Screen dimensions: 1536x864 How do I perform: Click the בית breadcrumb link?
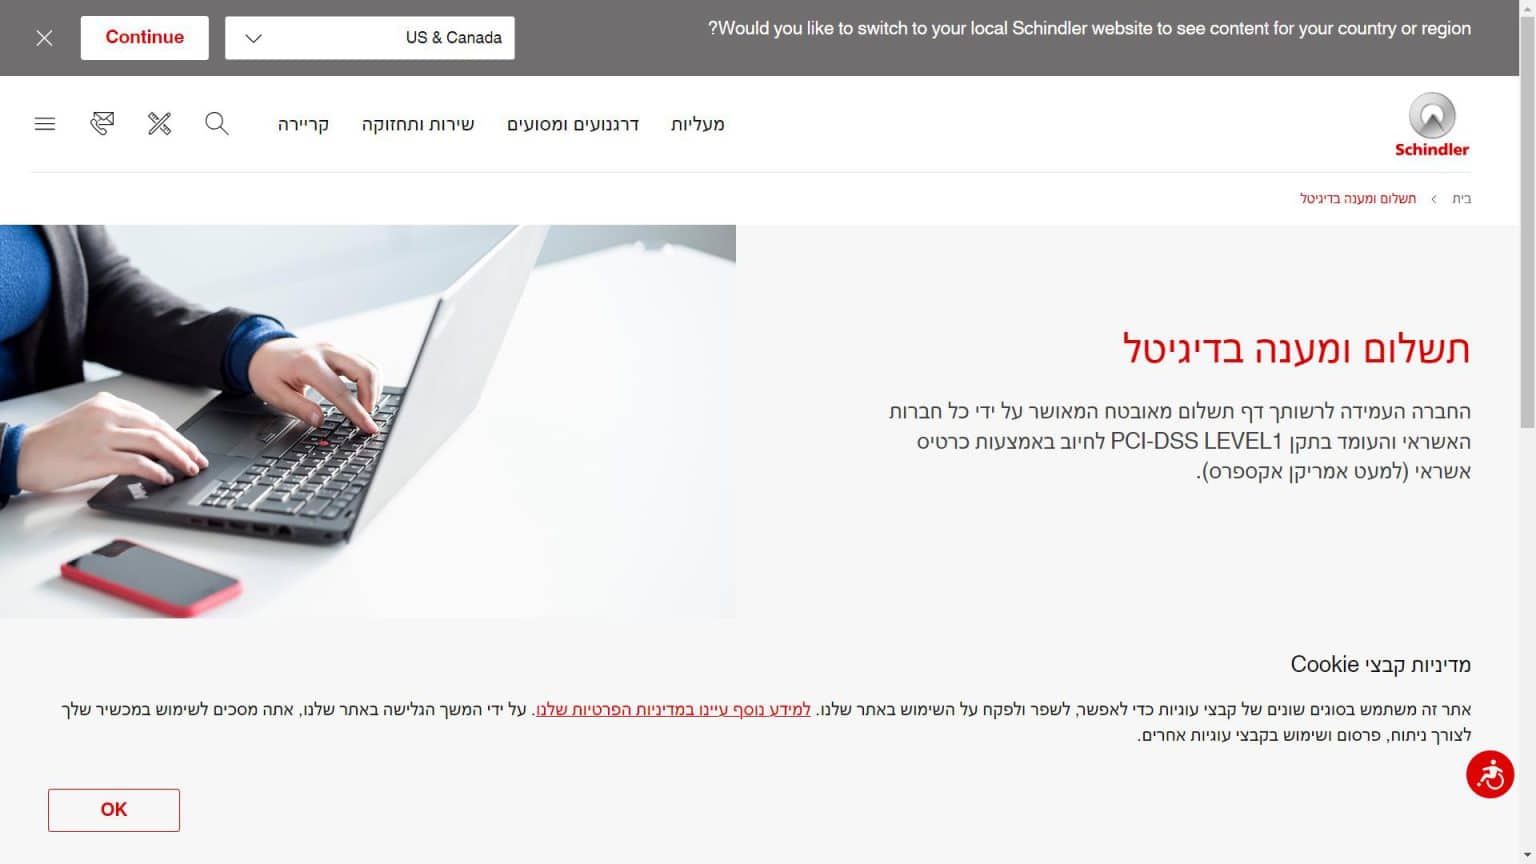(x=1461, y=199)
